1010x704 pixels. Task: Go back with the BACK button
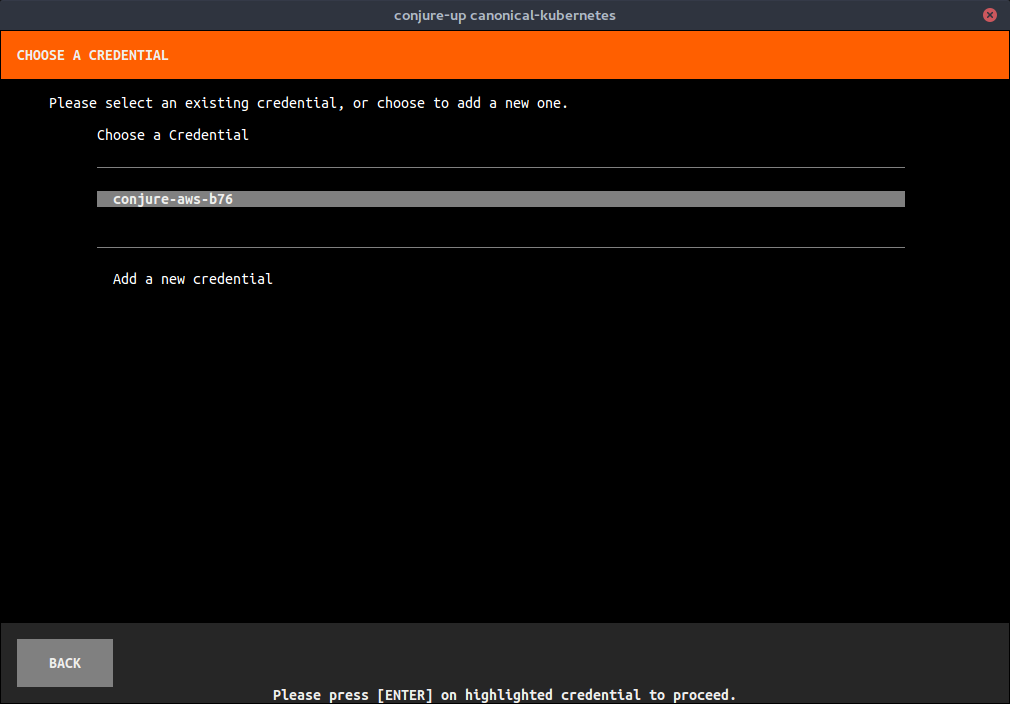pos(65,663)
